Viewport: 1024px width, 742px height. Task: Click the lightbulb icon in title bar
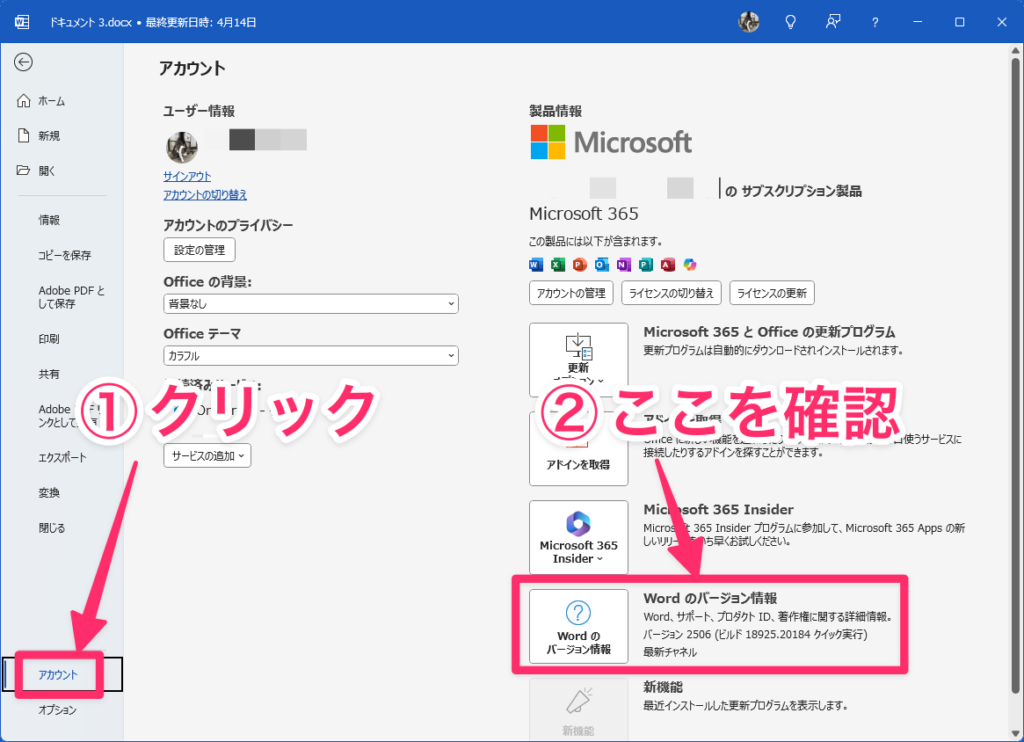[790, 22]
